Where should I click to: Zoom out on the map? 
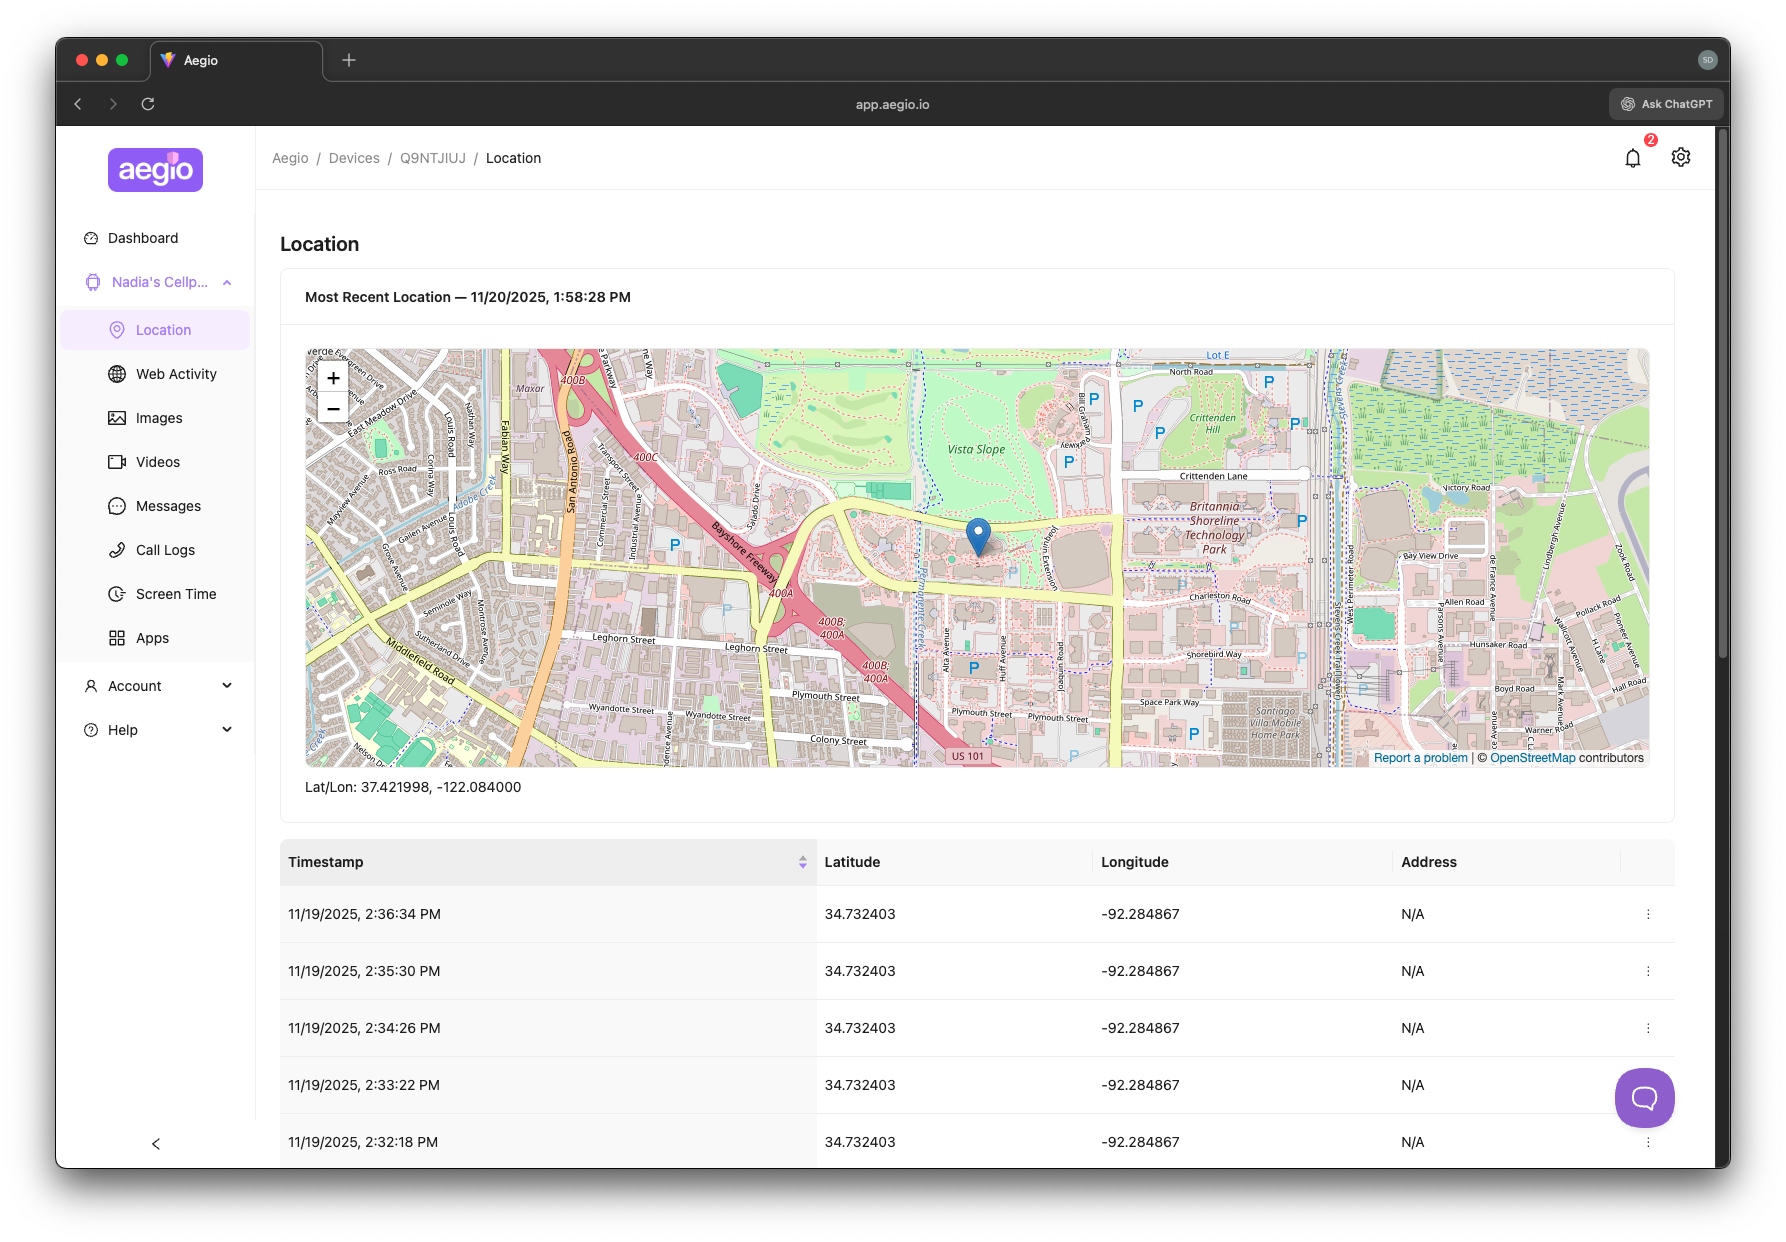(x=333, y=408)
